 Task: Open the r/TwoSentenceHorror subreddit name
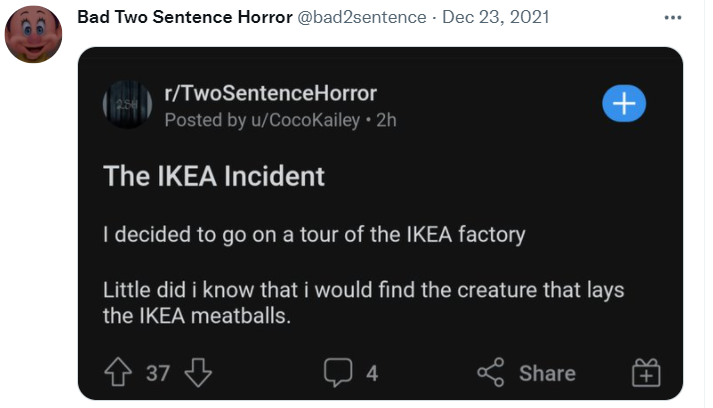pos(270,94)
